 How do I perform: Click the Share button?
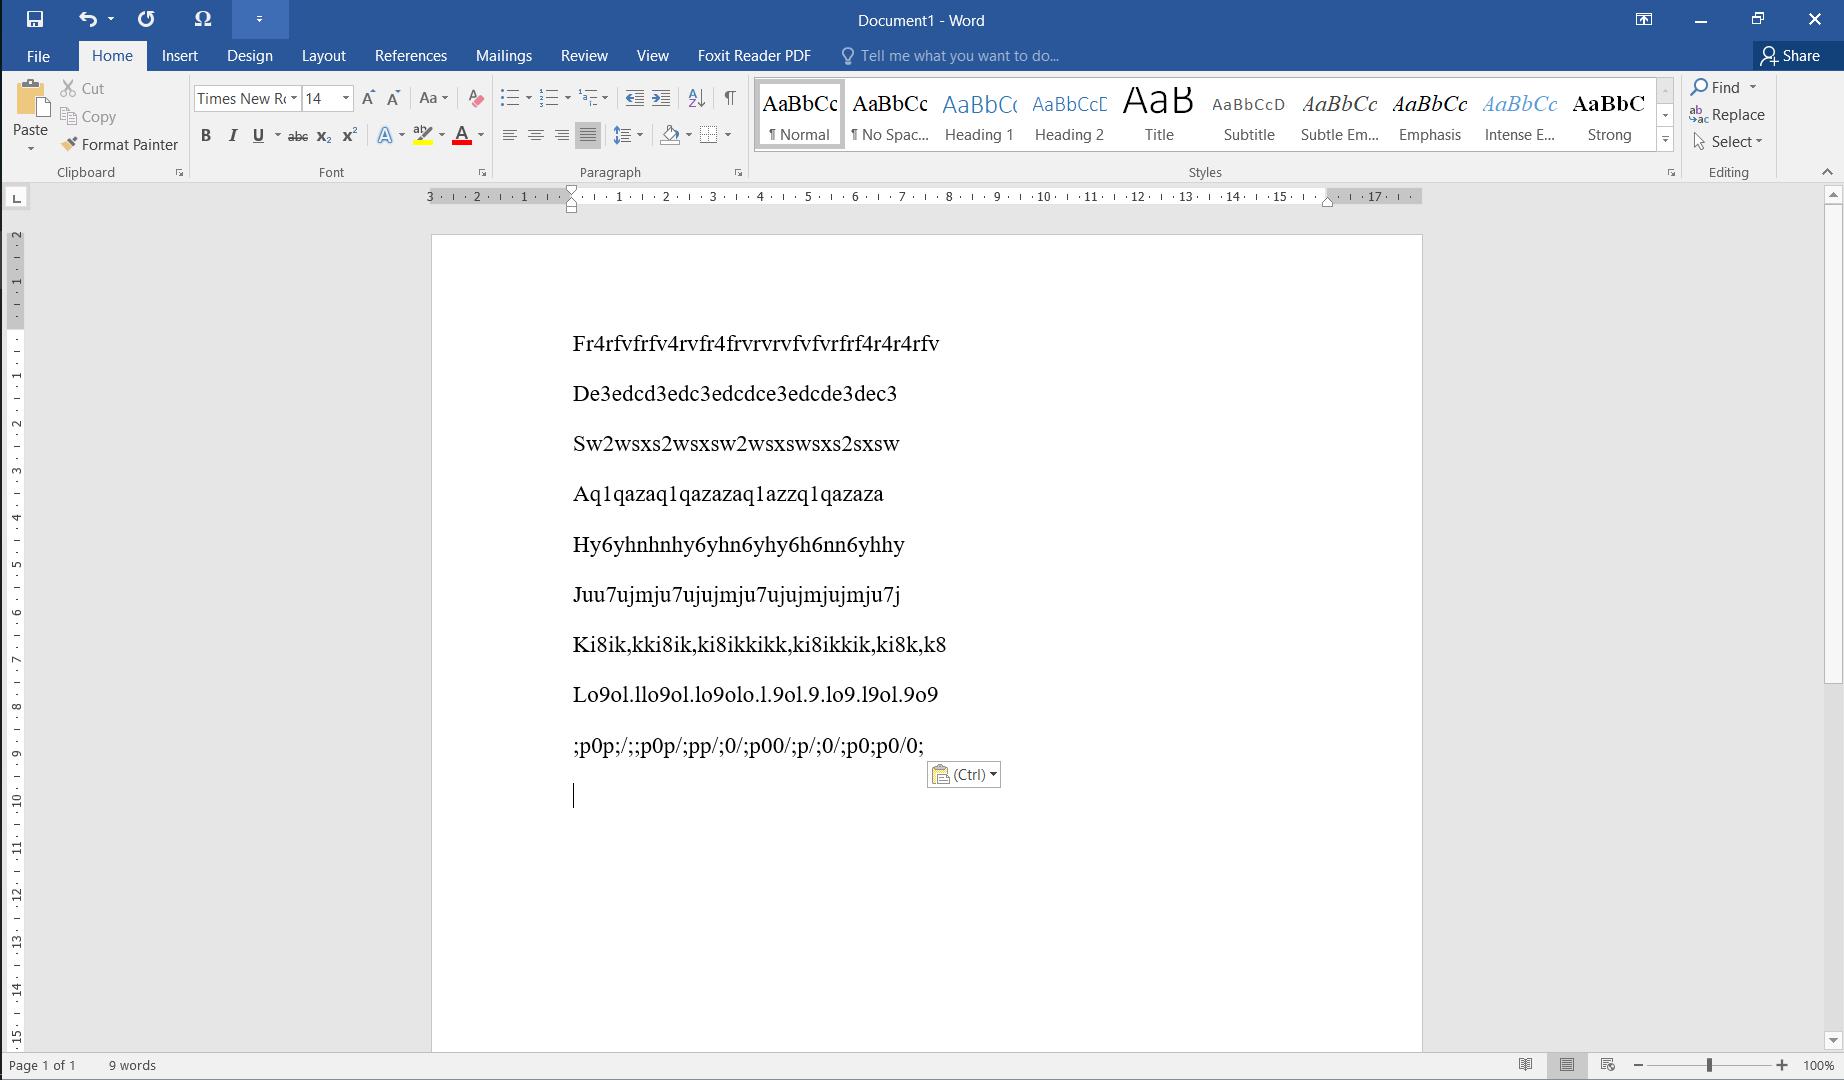click(x=1790, y=56)
